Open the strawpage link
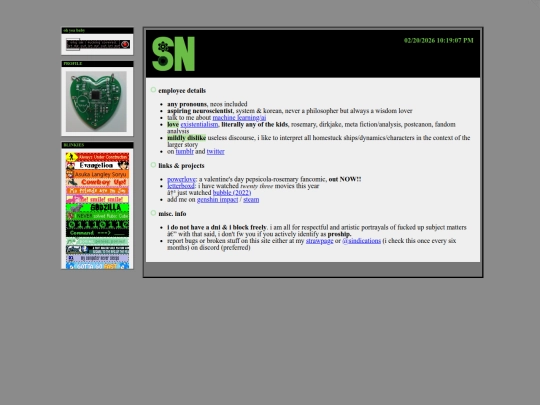This screenshot has height=405, width=540. pyautogui.click(x=320, y=241)
